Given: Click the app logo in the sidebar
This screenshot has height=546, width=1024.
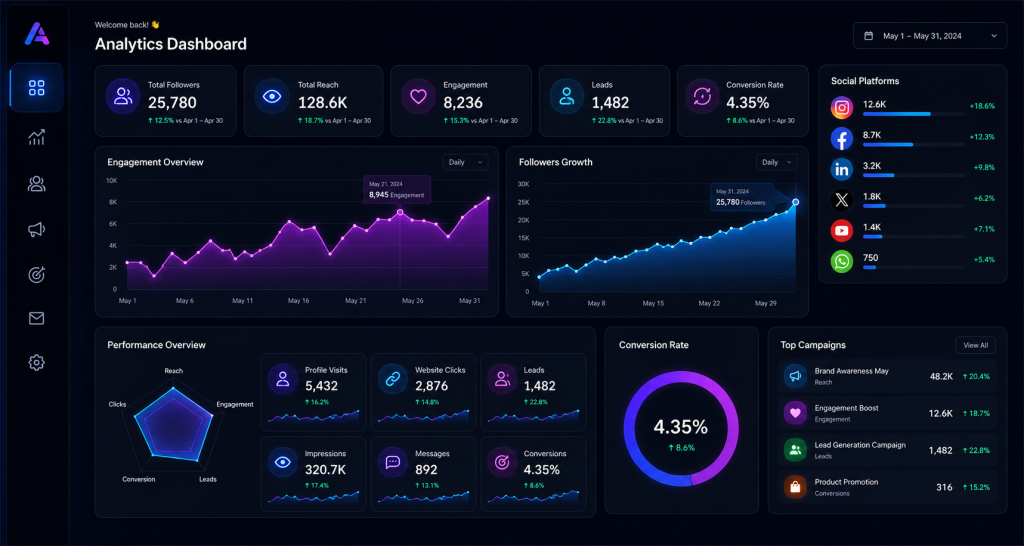Looking at the screenshot, I should tap(37, 33).
